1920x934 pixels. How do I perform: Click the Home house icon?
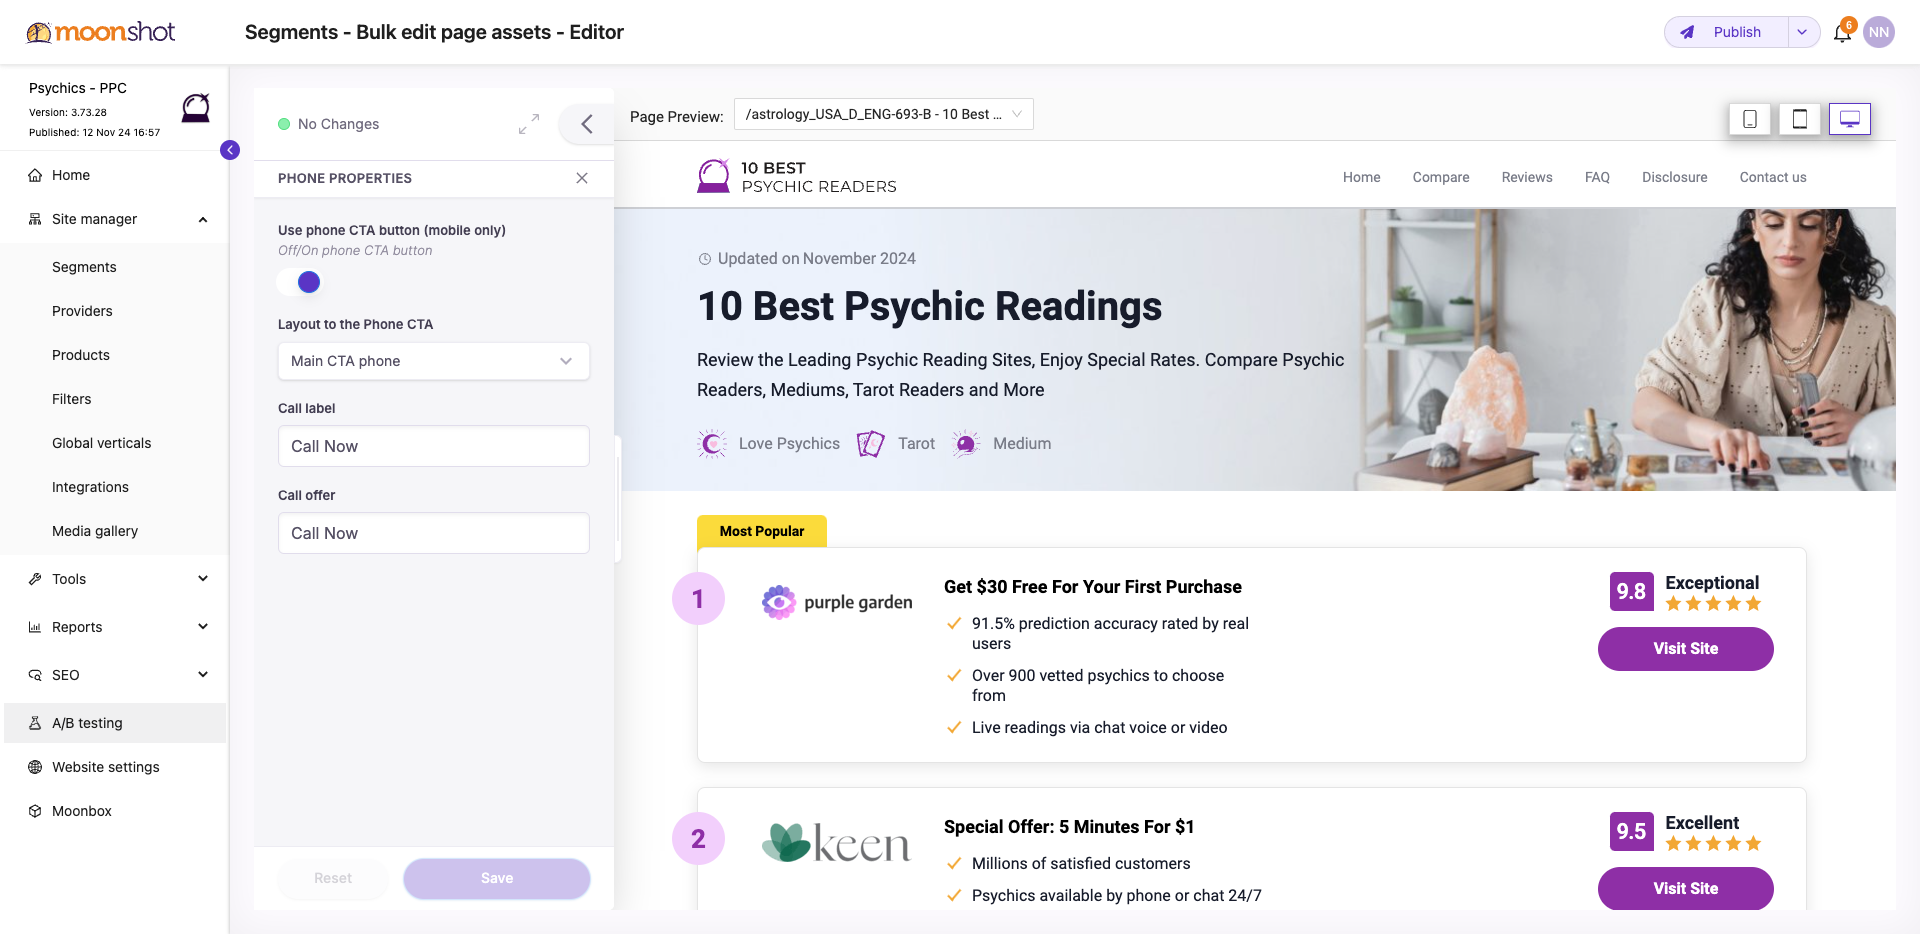pyautogui.click(x=35, y=175)
